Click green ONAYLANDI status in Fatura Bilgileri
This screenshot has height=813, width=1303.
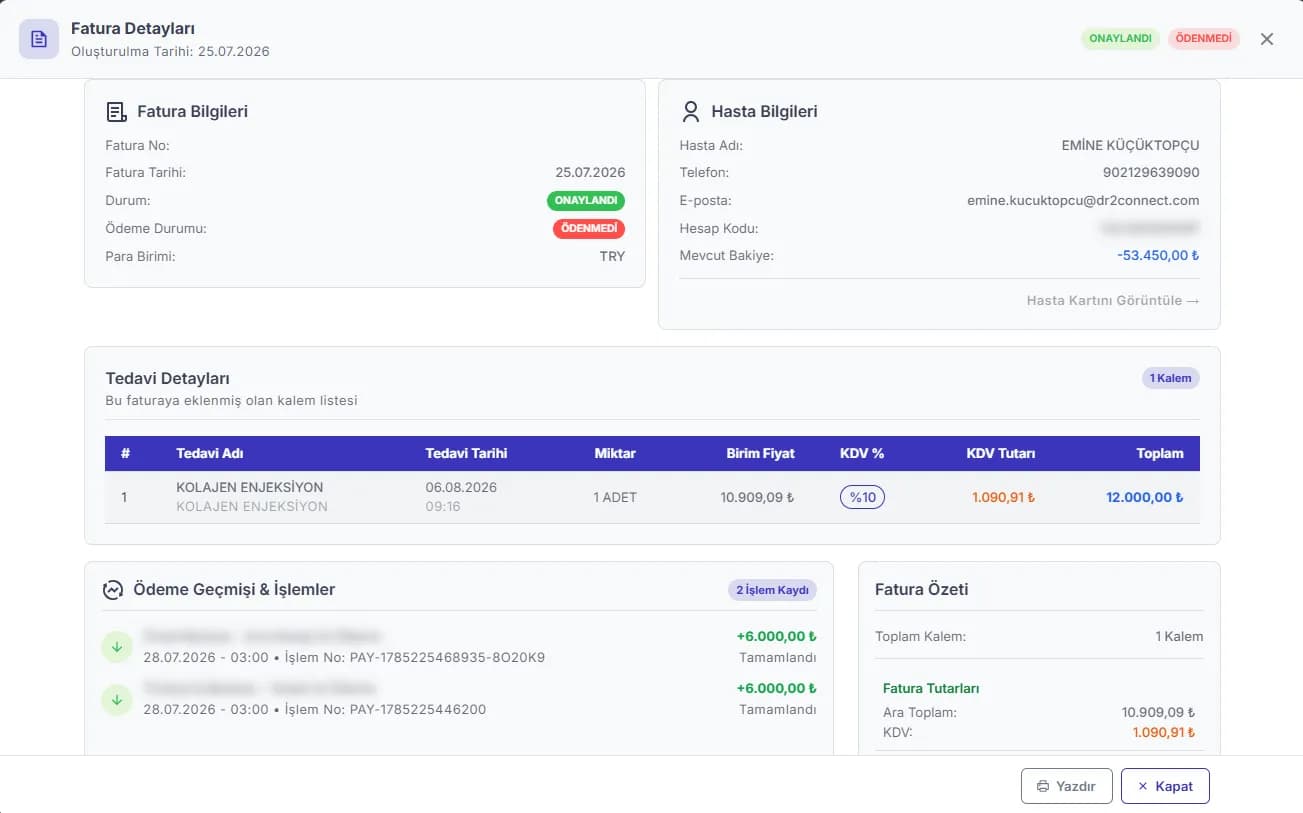tap(586, 201)
